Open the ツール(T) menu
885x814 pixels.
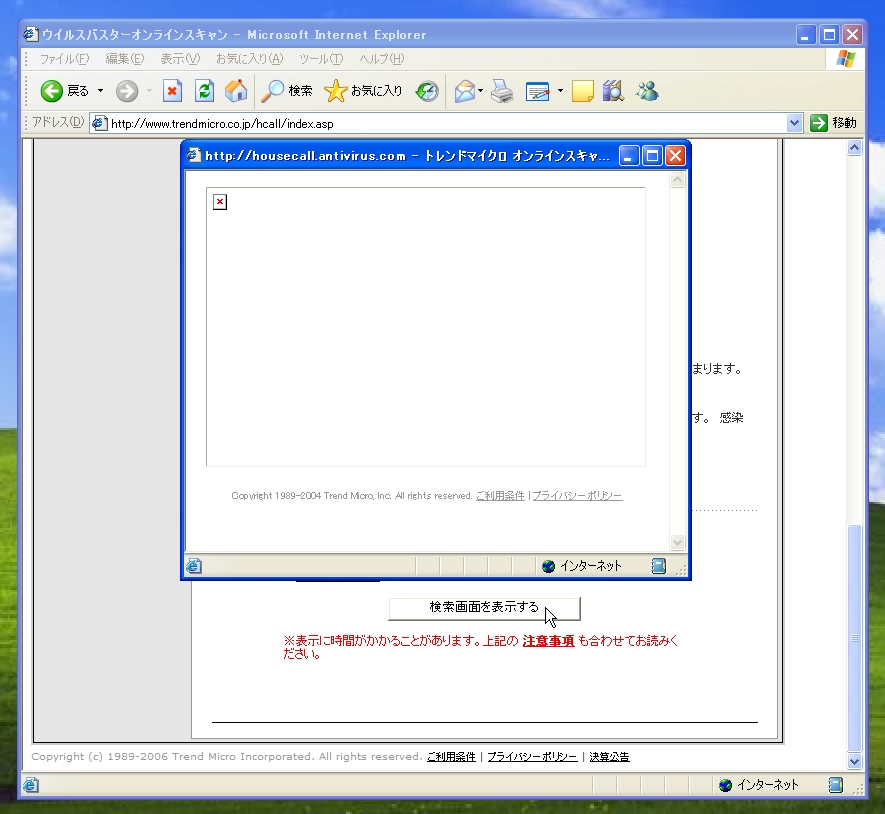(321, 59)
